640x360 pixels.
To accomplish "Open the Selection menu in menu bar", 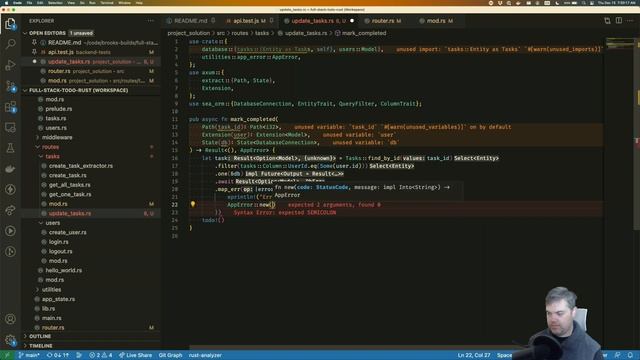I will point(55,3).
